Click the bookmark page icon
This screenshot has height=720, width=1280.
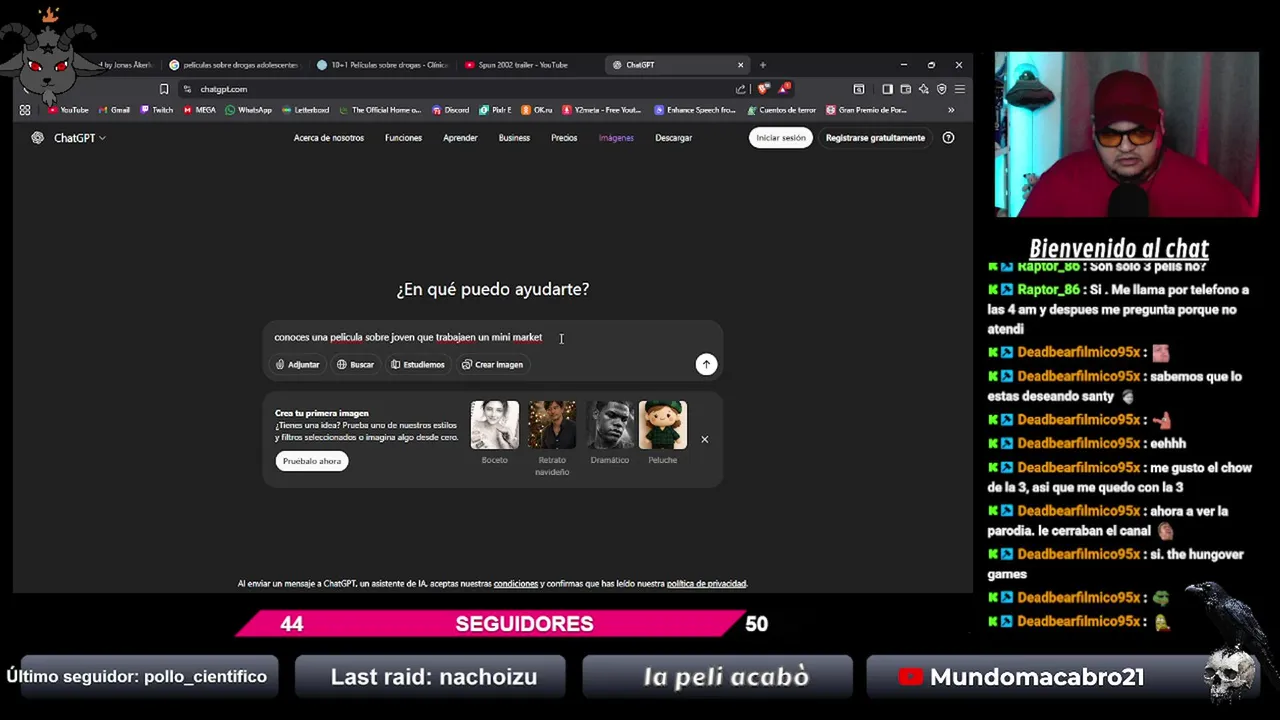click(x=164, y=89)
